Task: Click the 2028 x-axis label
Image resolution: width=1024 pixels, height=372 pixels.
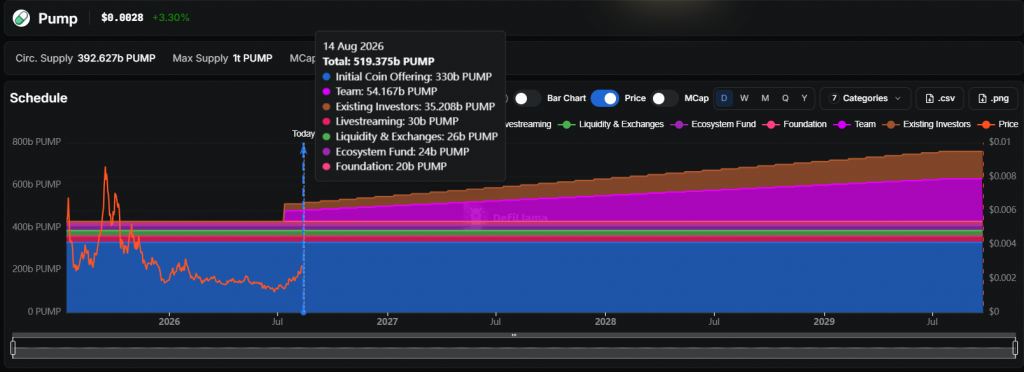Action: click(x=605, y=322)
